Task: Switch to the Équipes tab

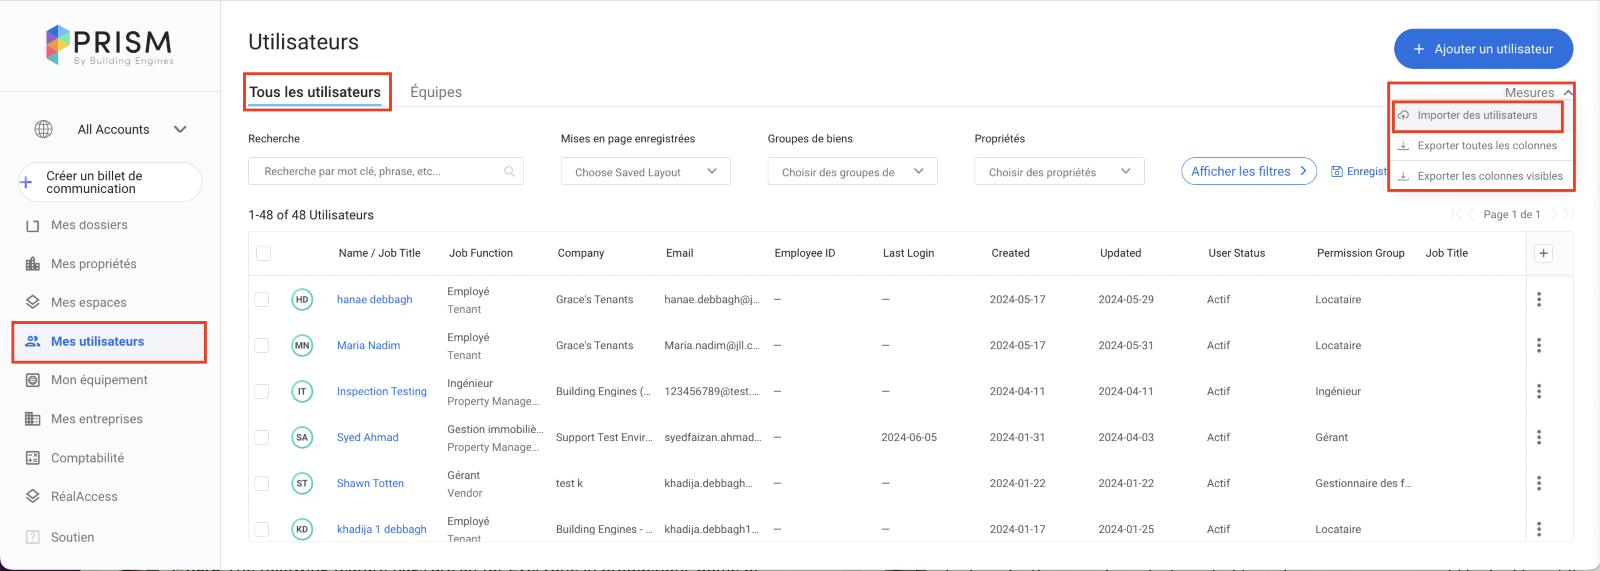Action: coord(436,92)
